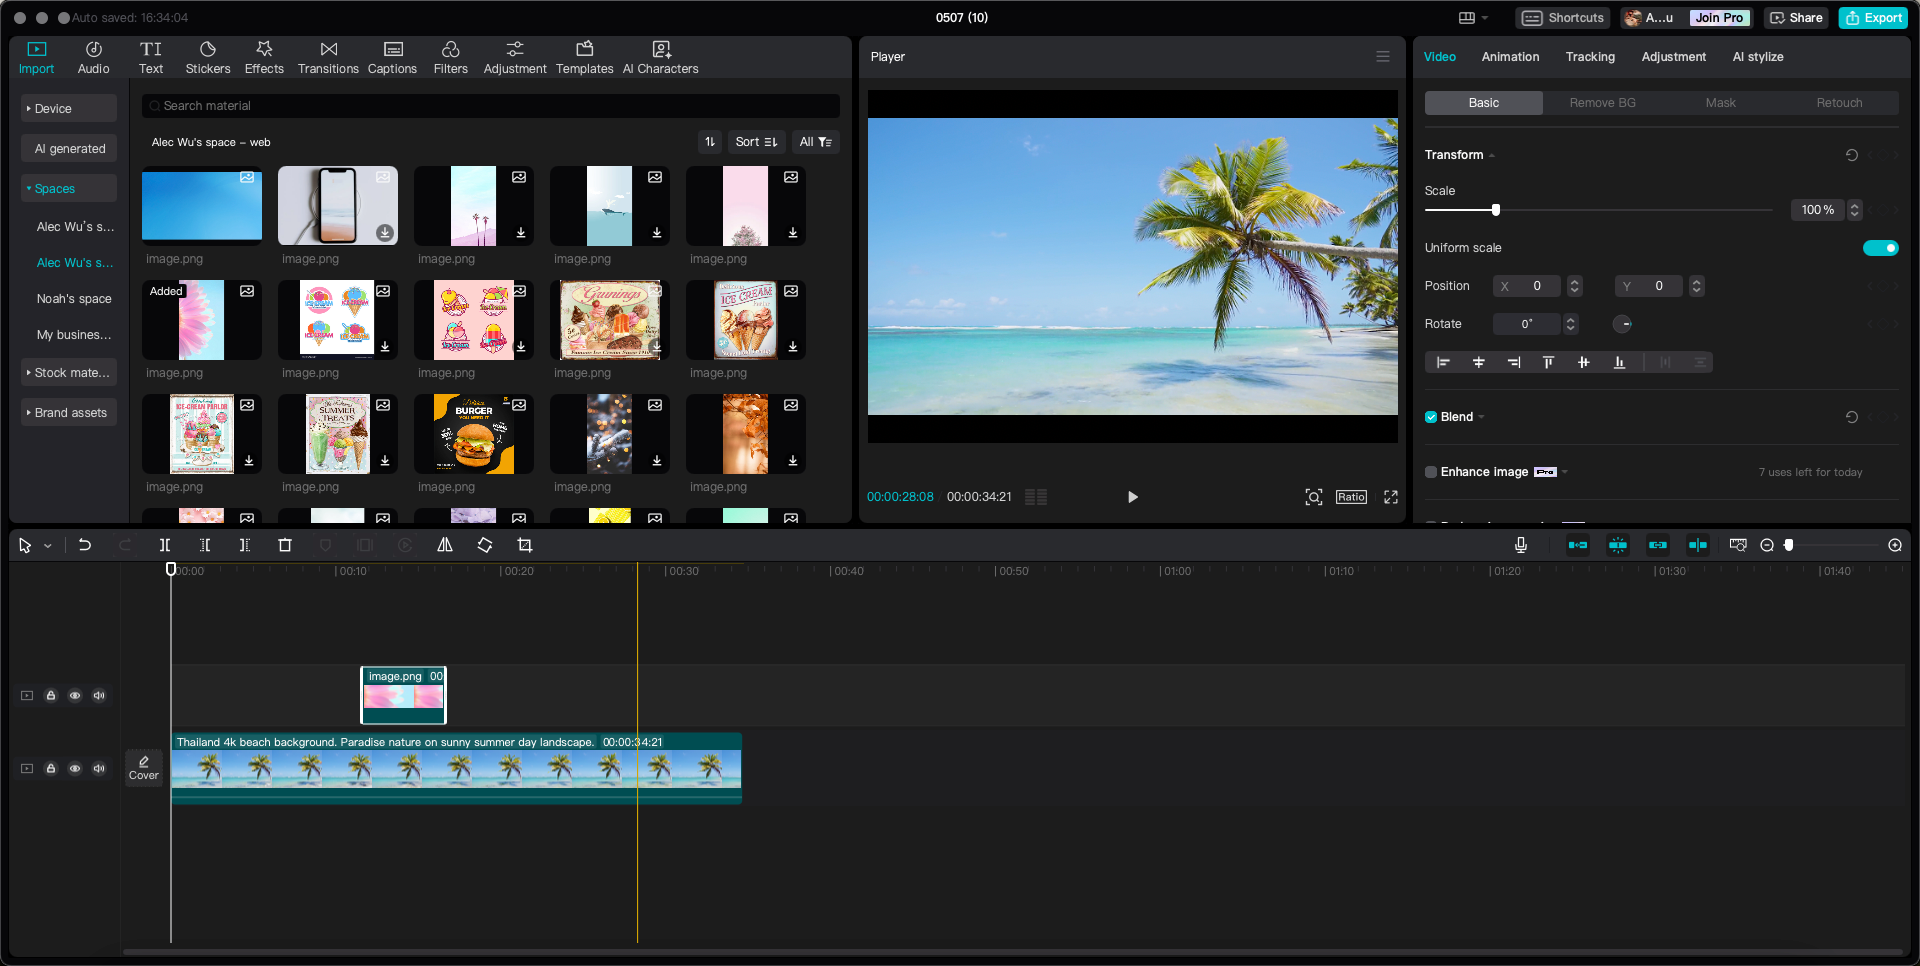Toggle the Uniform scale switch
Screen dimensions: 1920x966
(1880, 248)
